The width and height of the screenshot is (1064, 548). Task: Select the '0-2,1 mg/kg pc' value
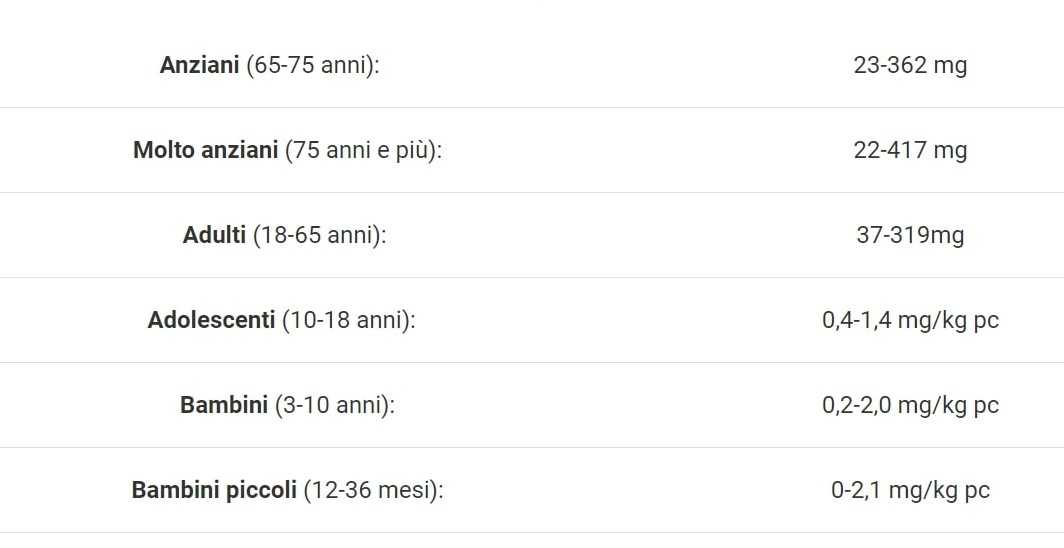910,491
